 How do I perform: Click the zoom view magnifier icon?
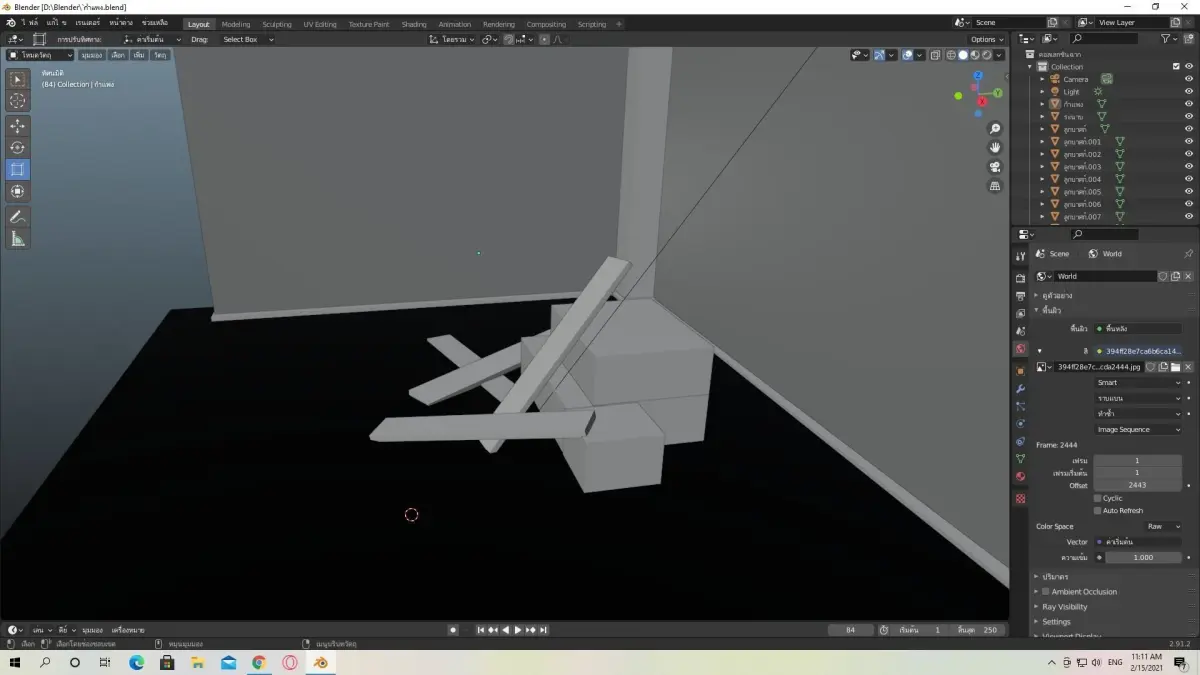pyautogui.click(x=995, y=129)
